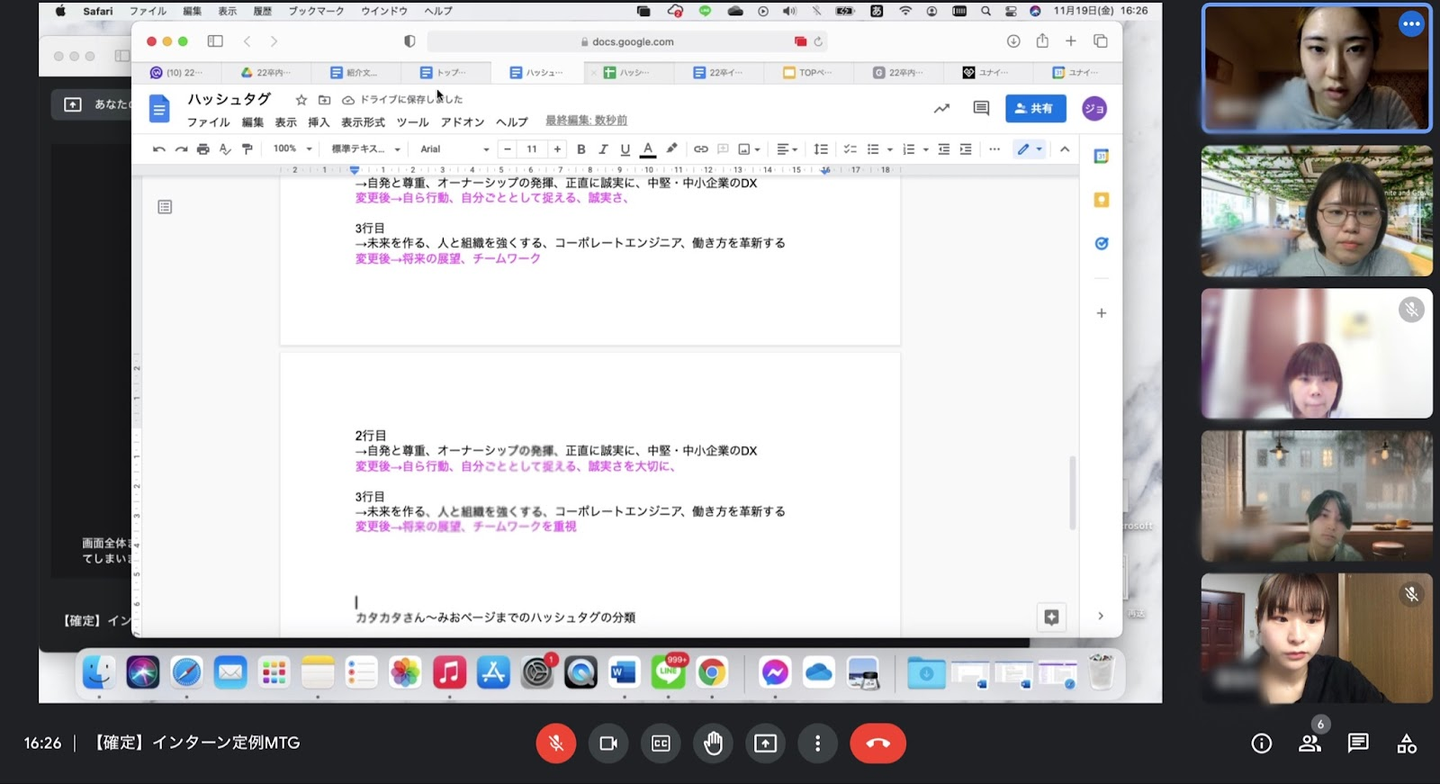This screenshot has height=784, width=1440.
Task: Unmute the microphone in the meeting
Action: pos(556,743)
